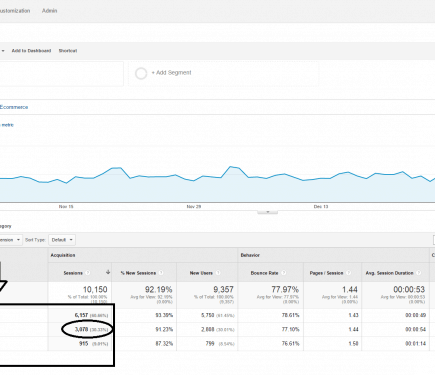Click the Sessions sort descending arrow

[x=108, y=272]
